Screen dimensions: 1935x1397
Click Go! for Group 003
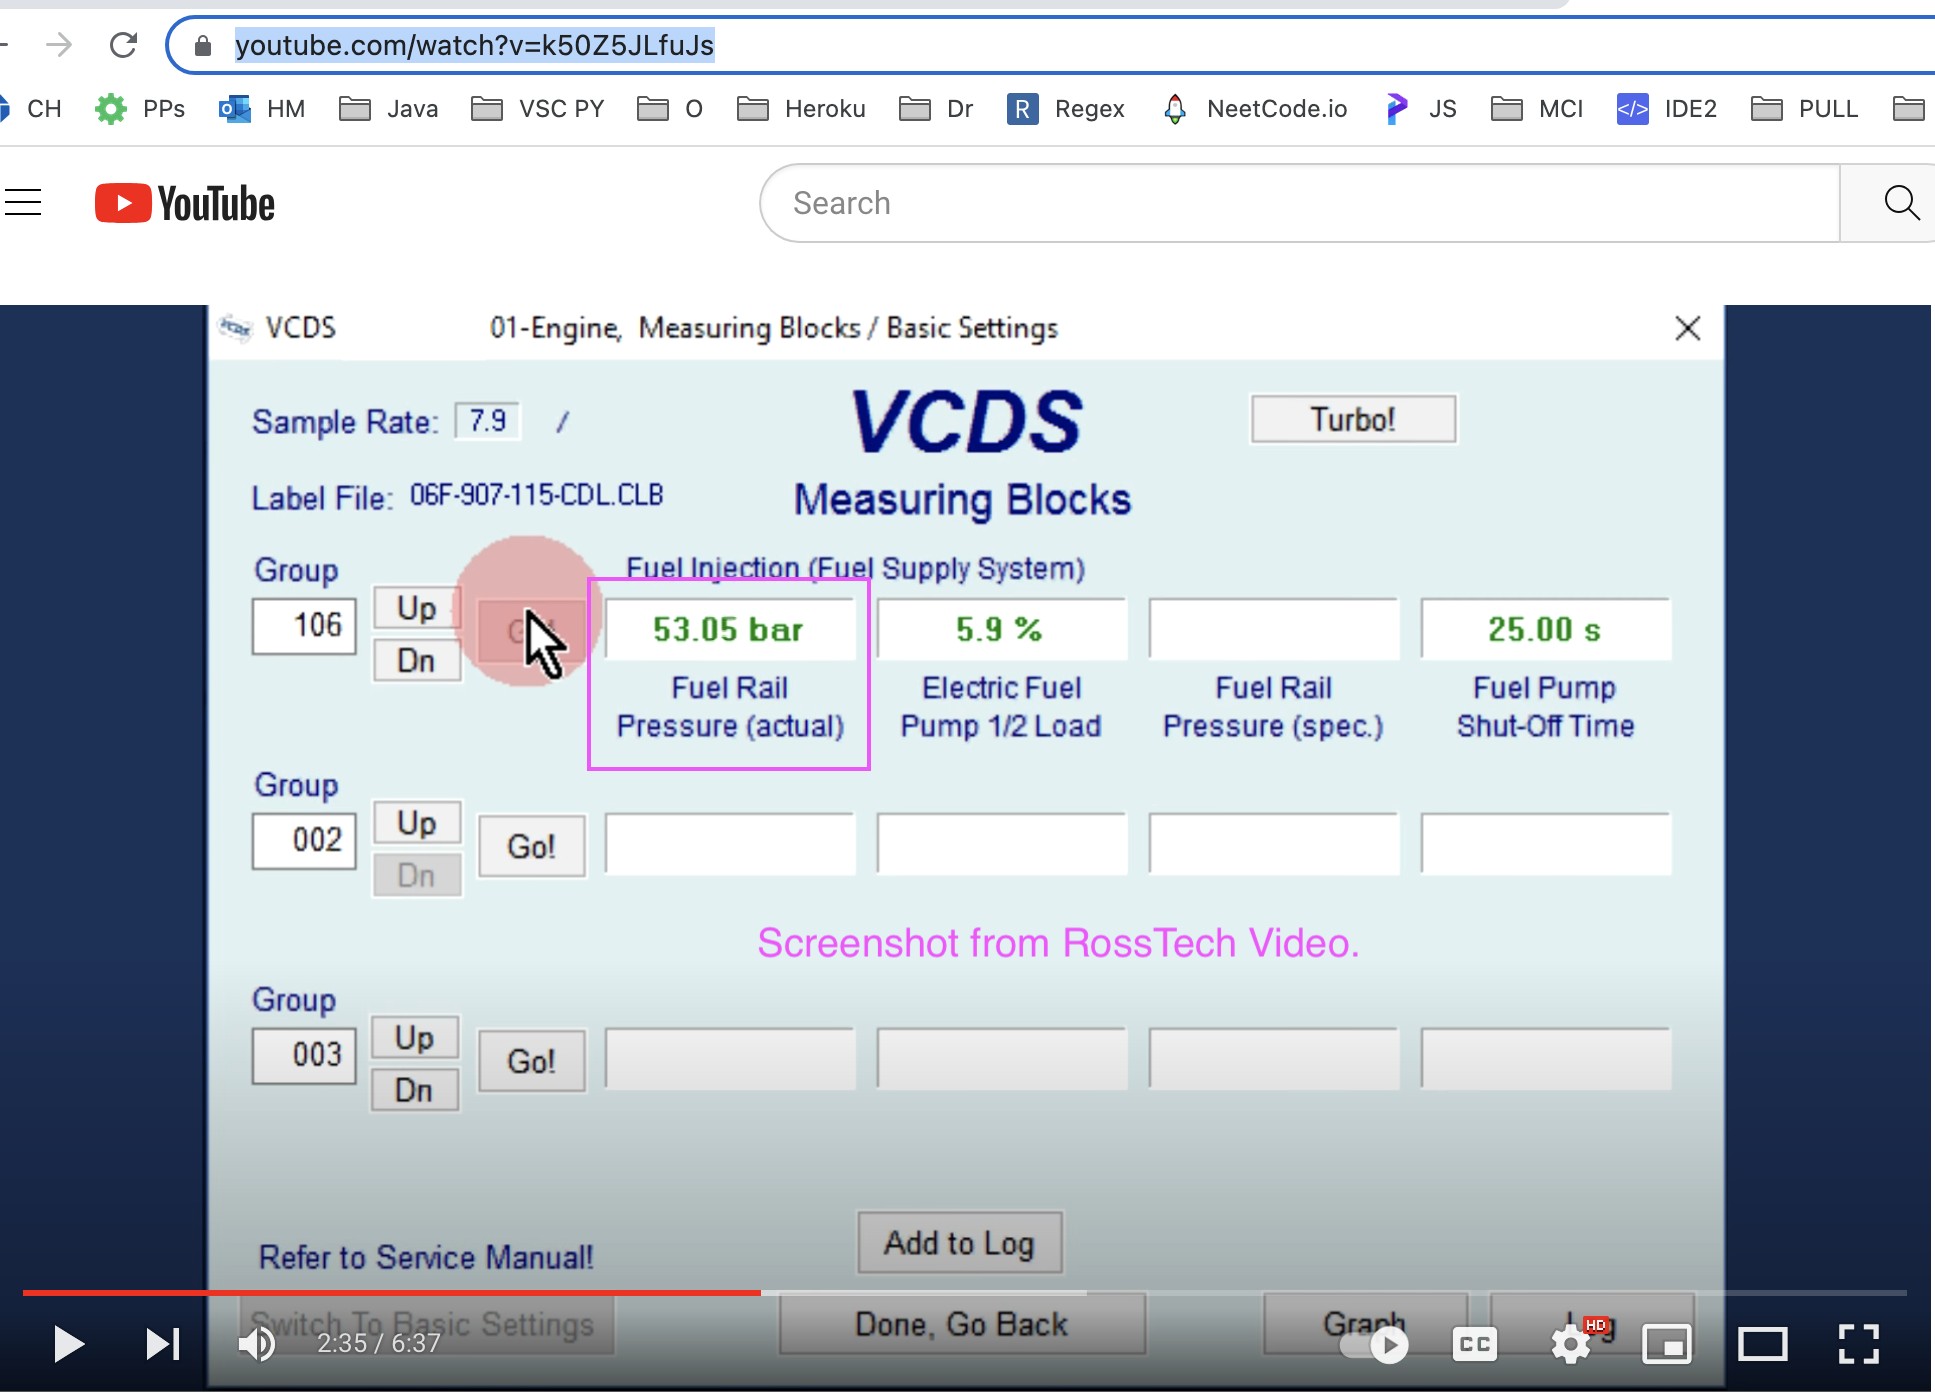531,1061
